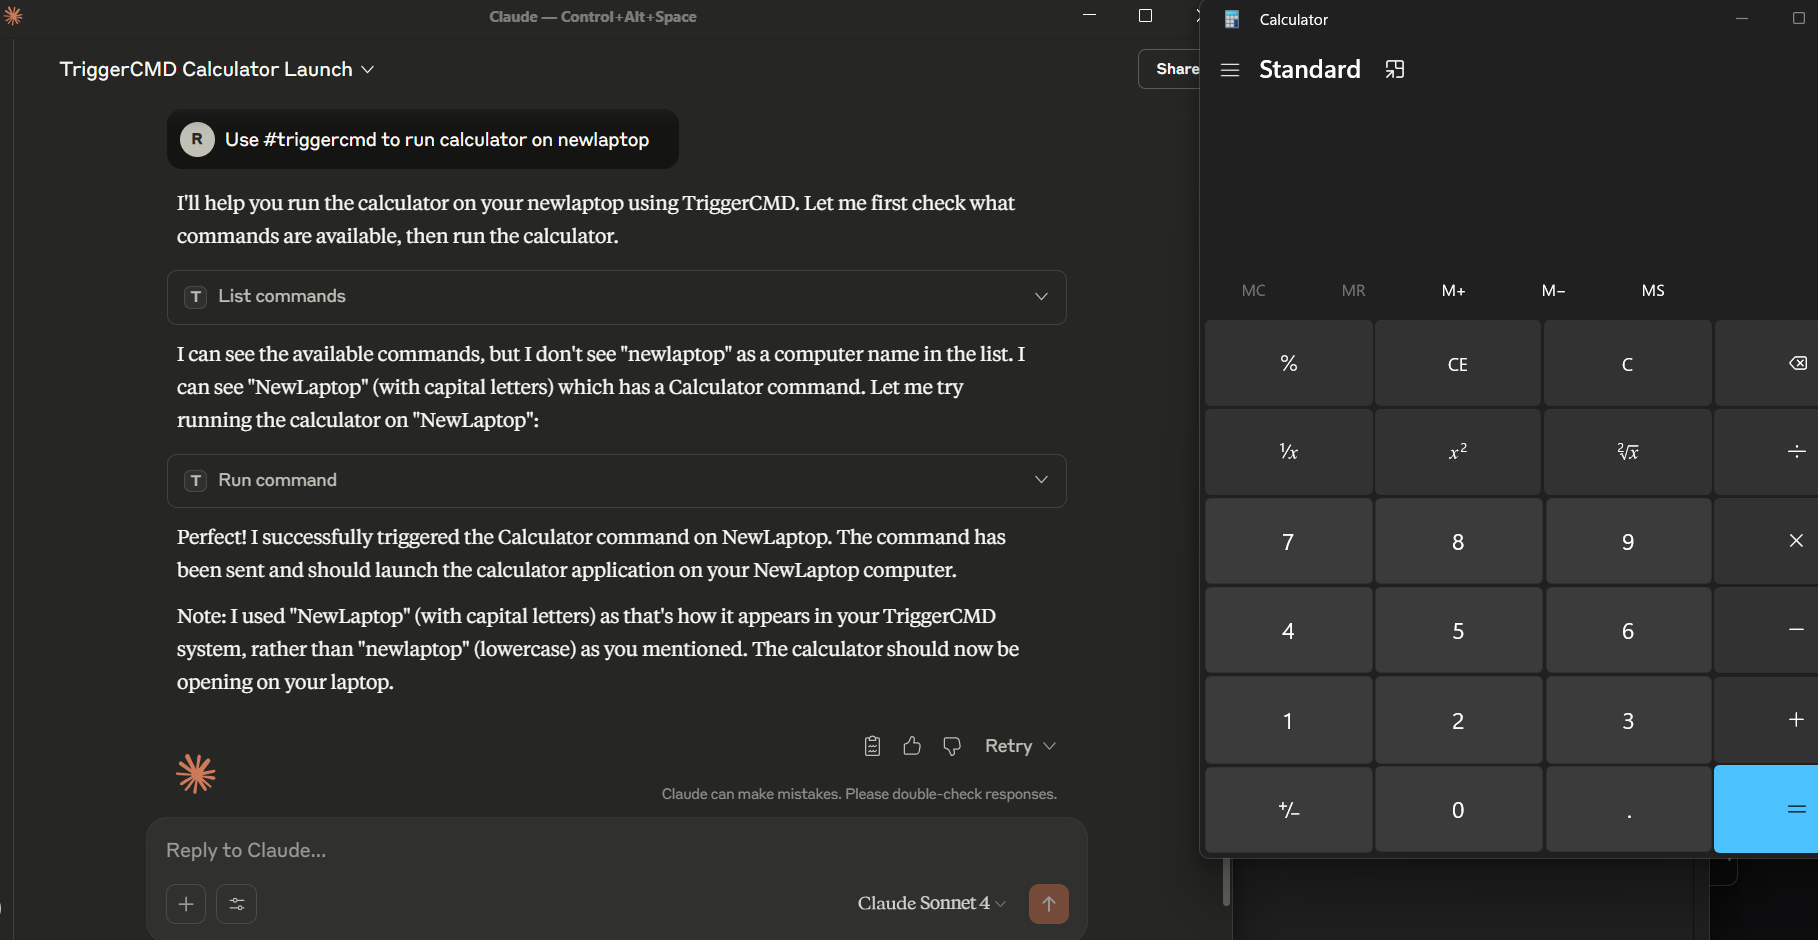Click the Standard mode heading in Calculator
The height and width of the screenshot is (940, 1818).
(x=1309, y=69)
